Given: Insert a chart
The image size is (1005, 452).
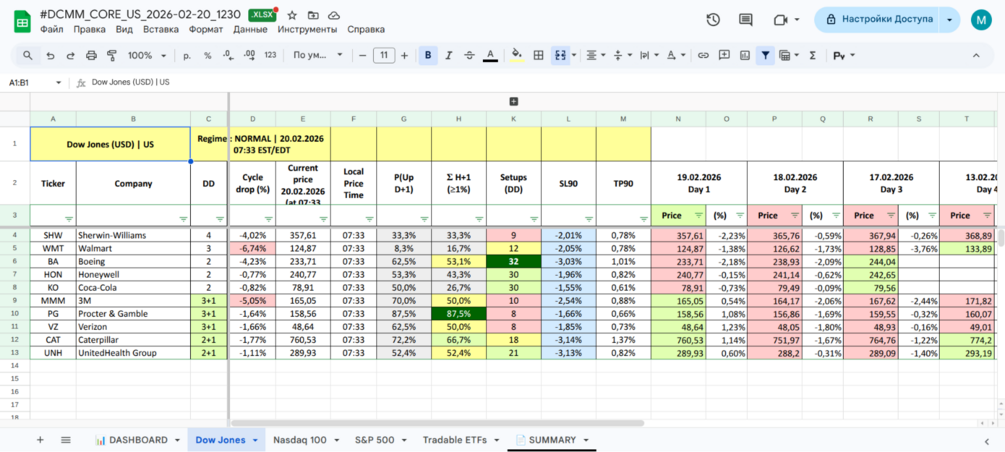Looking at the screenshot, I should 744,56.
